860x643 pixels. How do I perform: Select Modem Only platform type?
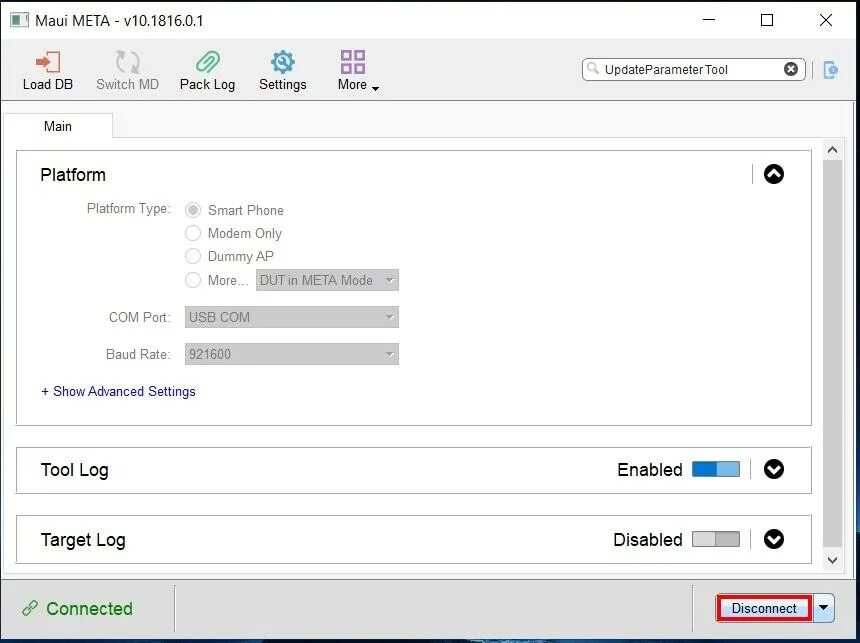(193, 233)
